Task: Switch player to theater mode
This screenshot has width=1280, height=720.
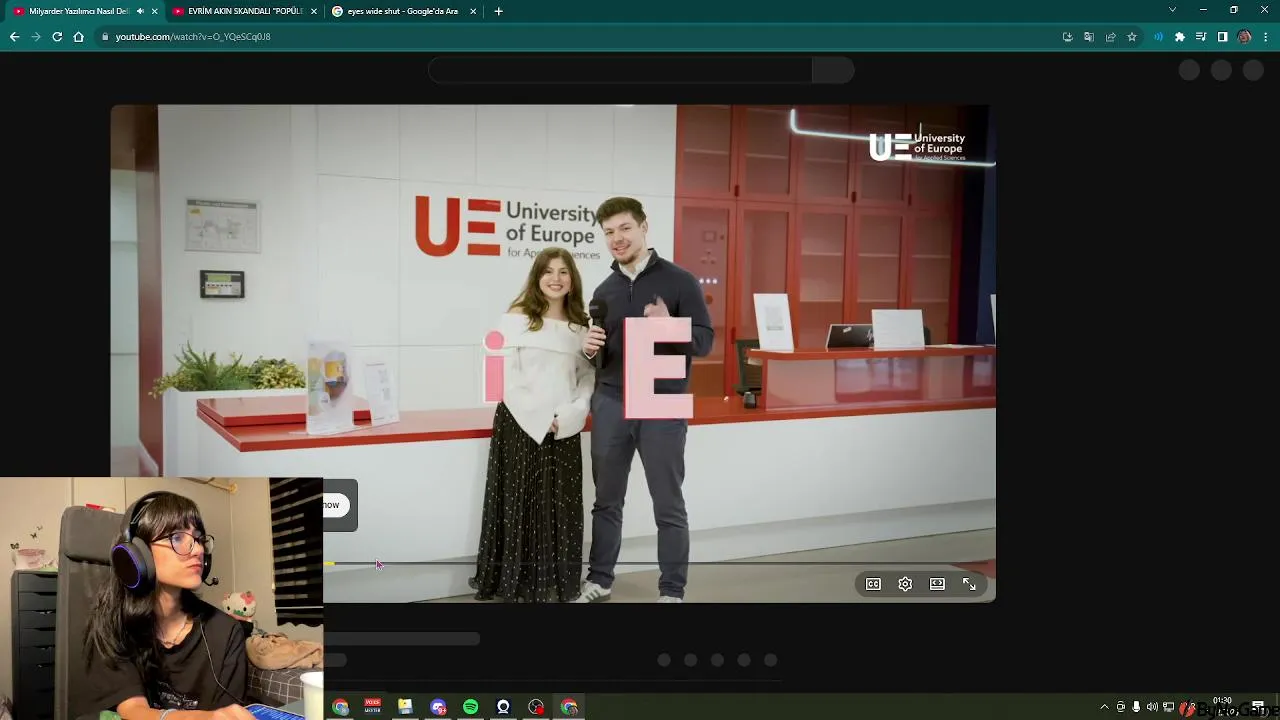Action: pos(937,584)
